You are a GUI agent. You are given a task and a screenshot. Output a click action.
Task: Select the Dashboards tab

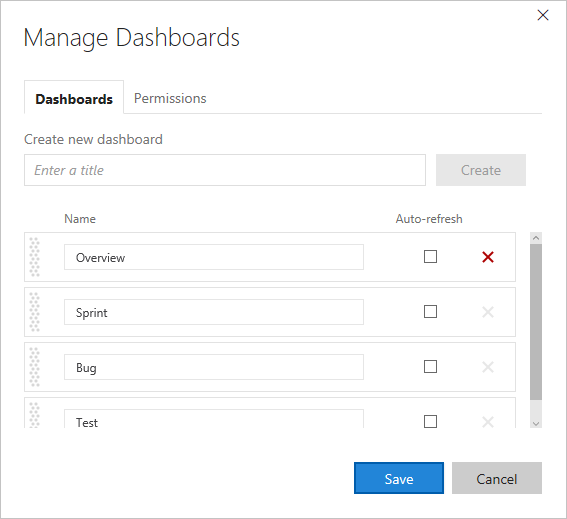[x=74, y=98]
